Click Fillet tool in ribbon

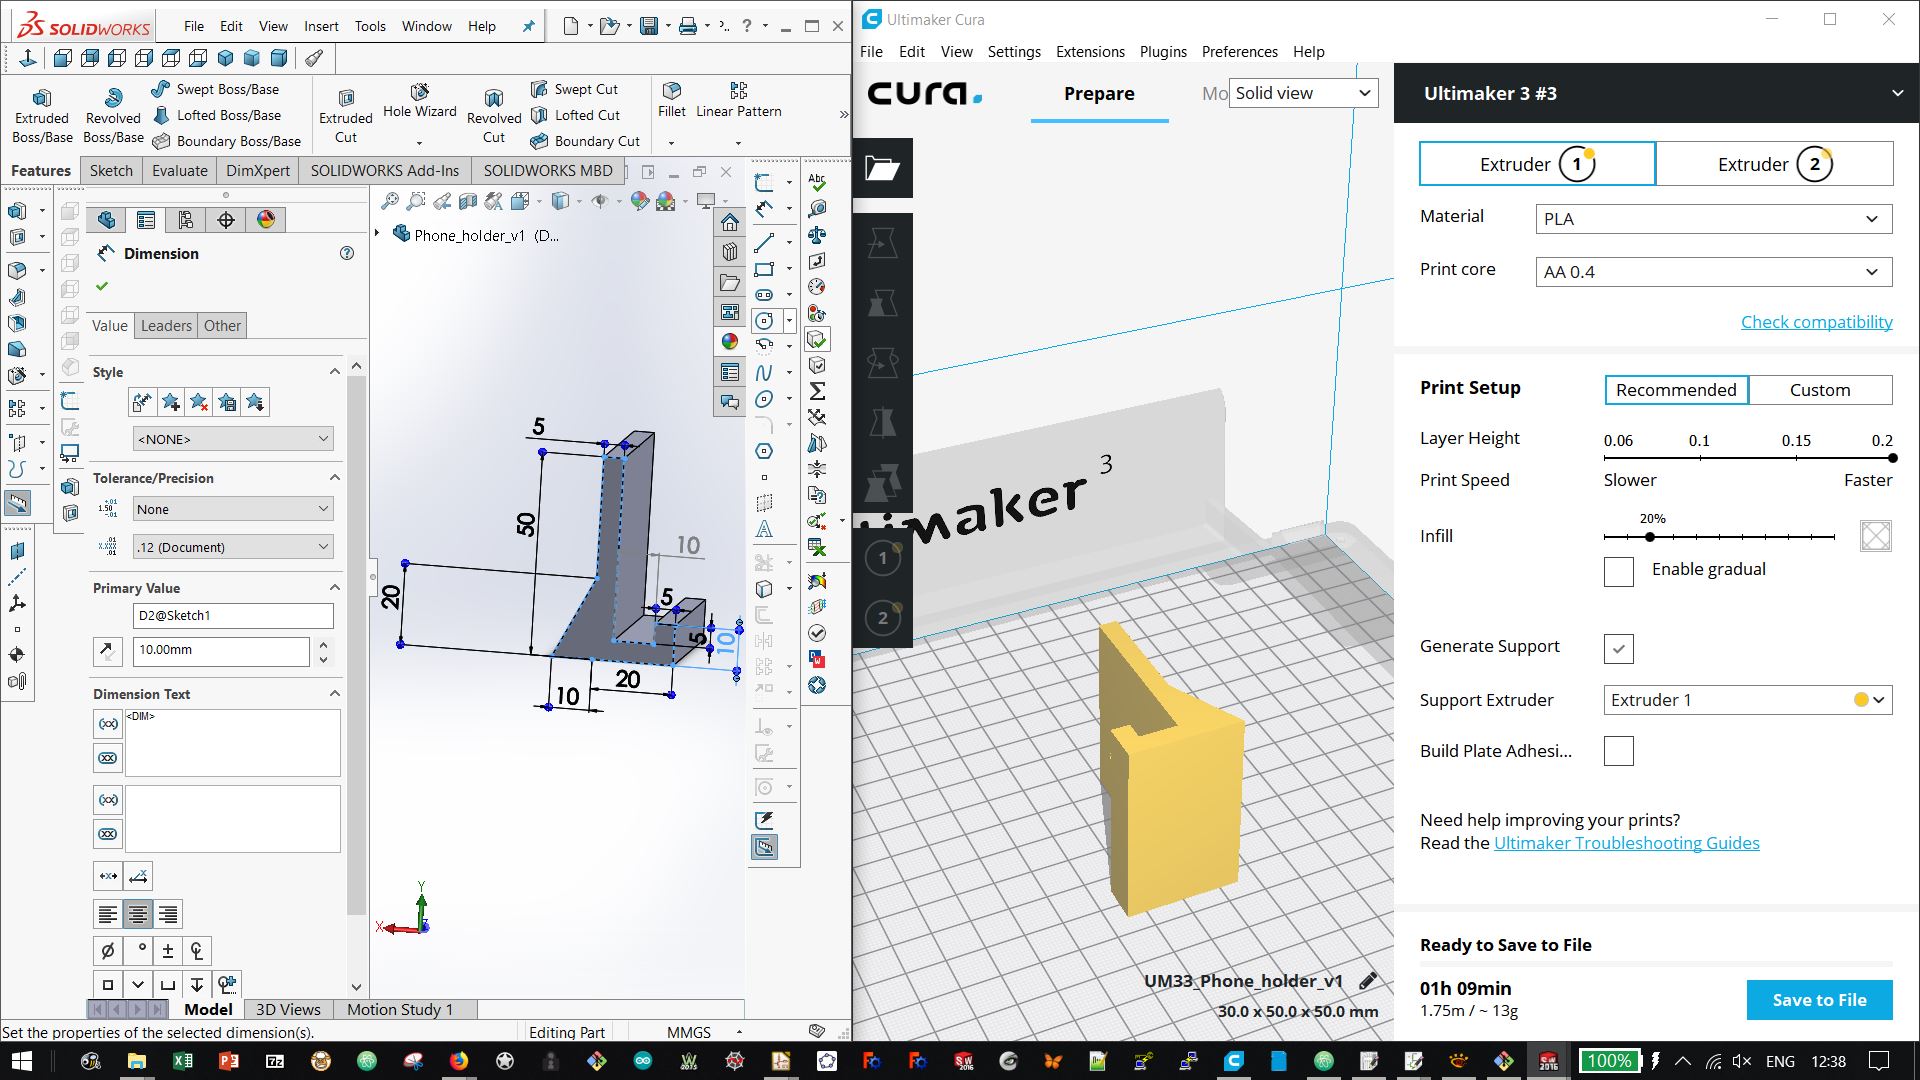[672, 101]
